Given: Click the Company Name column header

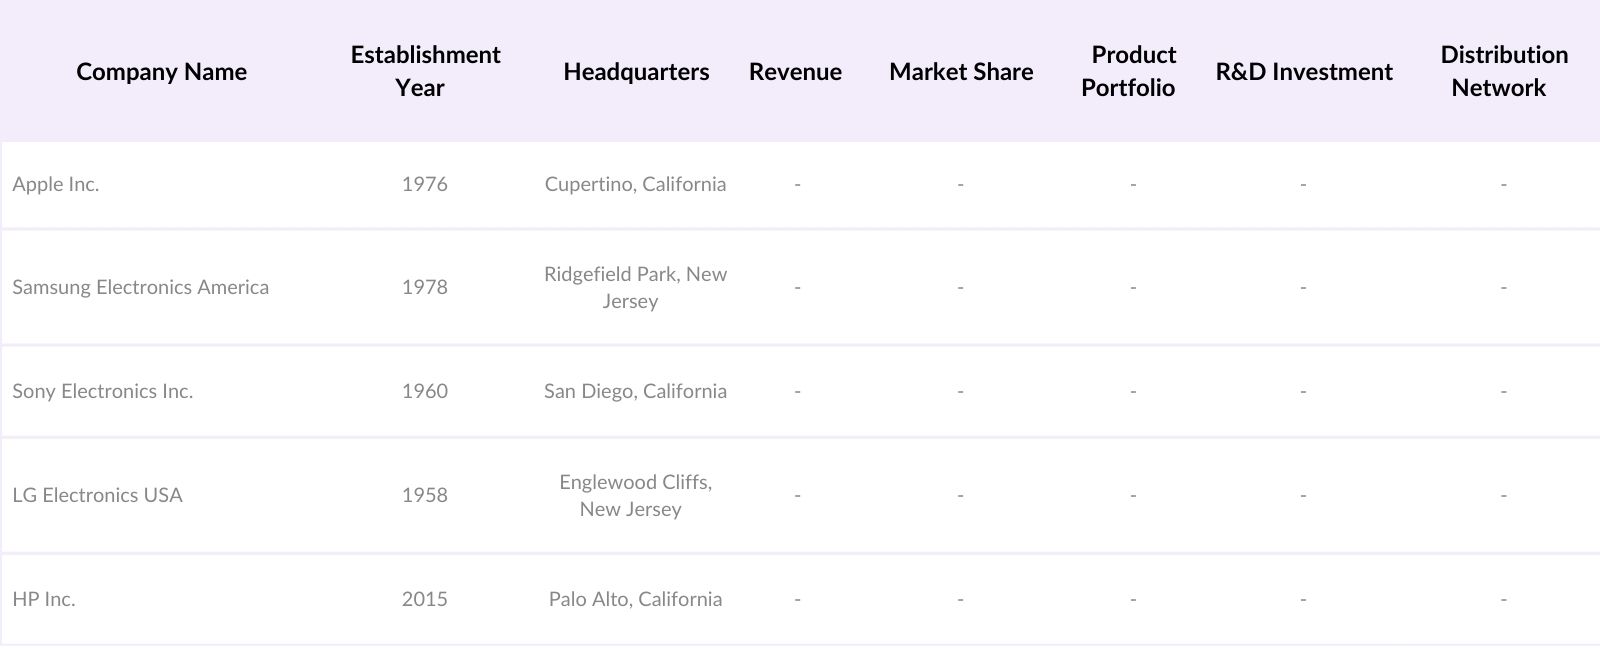Looking at the screenshot, I should click(161, 72).
